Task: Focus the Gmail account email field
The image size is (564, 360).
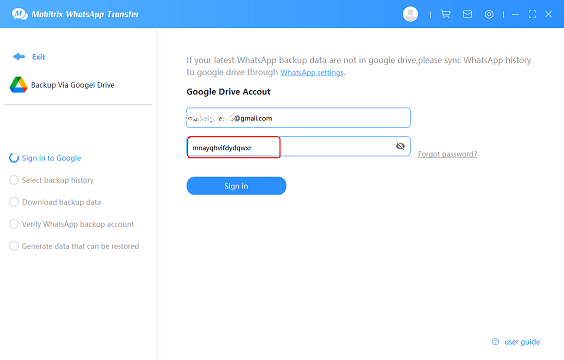Action: pos(298,118)
